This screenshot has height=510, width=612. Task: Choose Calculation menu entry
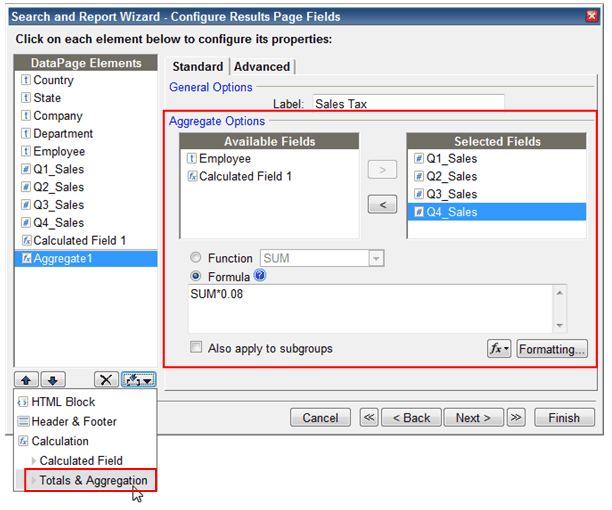point(85,441)
